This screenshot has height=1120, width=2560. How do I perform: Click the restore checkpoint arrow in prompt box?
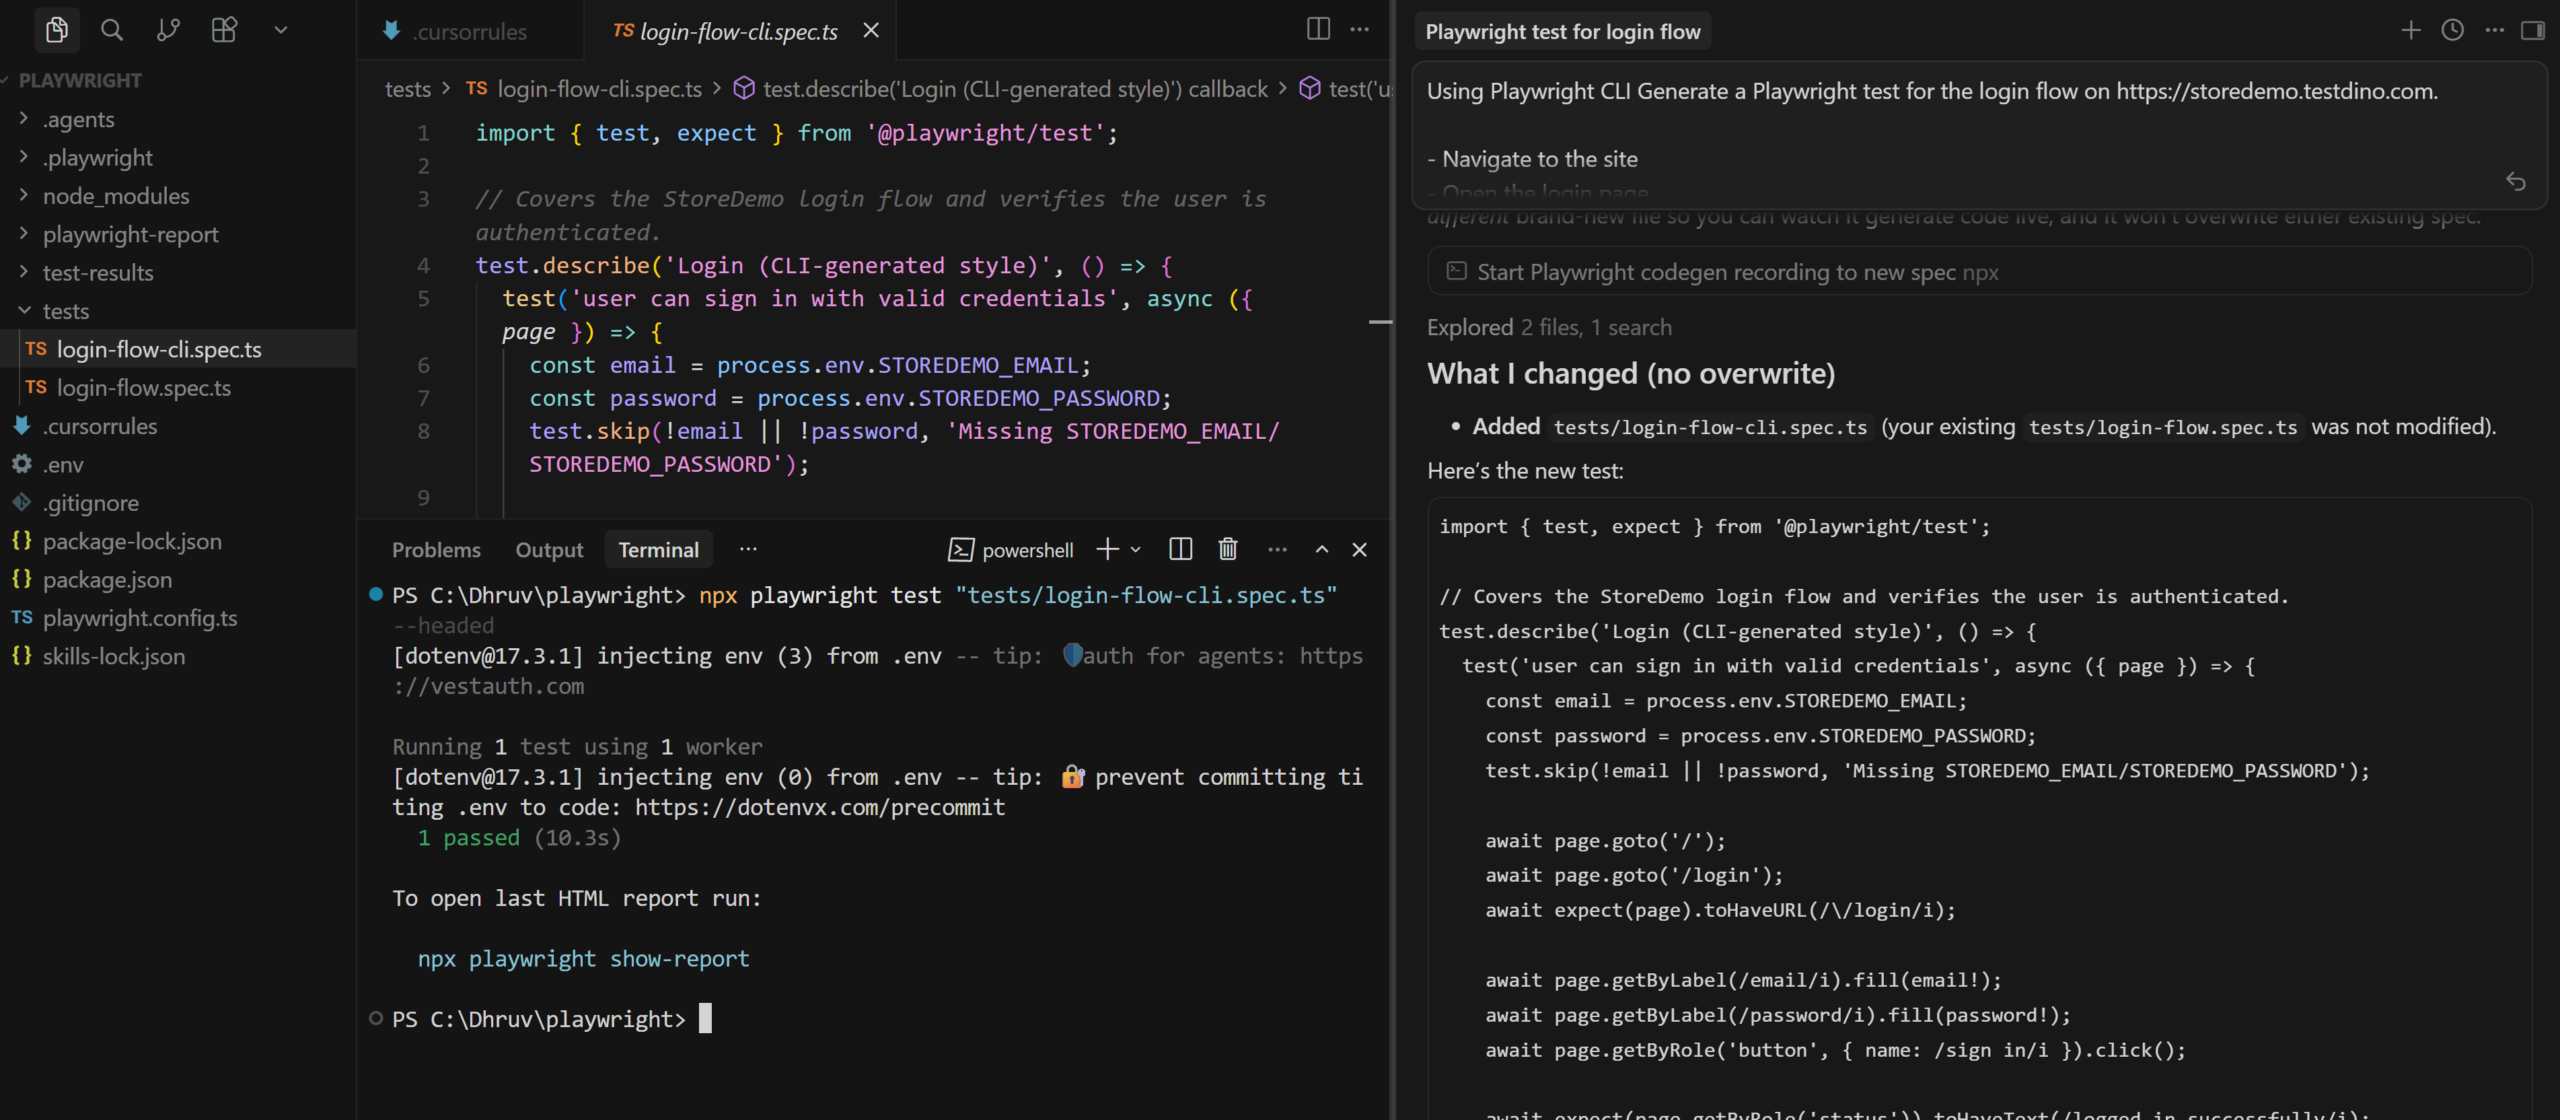(x=2516, y=181)
